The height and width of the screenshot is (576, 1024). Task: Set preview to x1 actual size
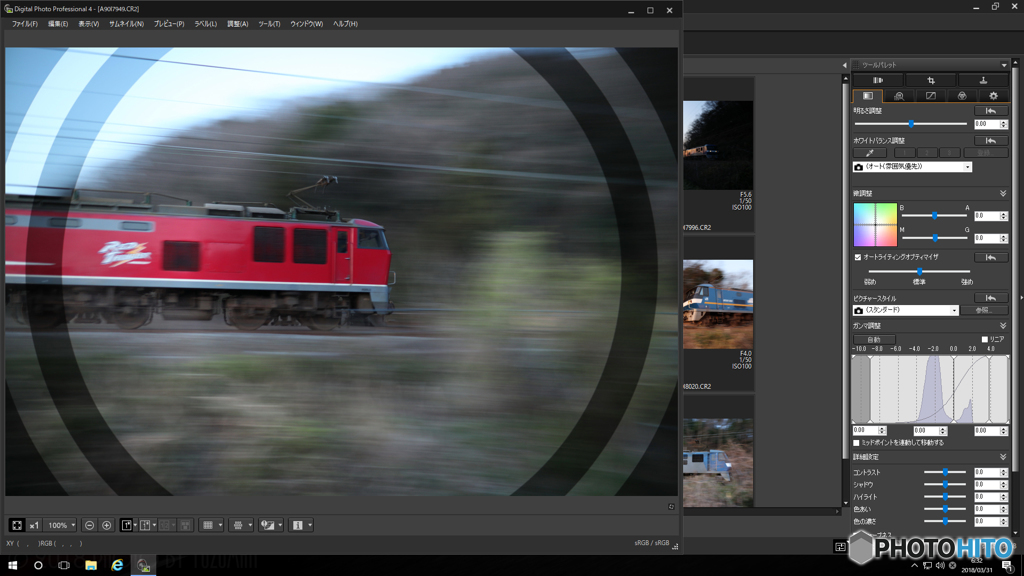(34, 525)
